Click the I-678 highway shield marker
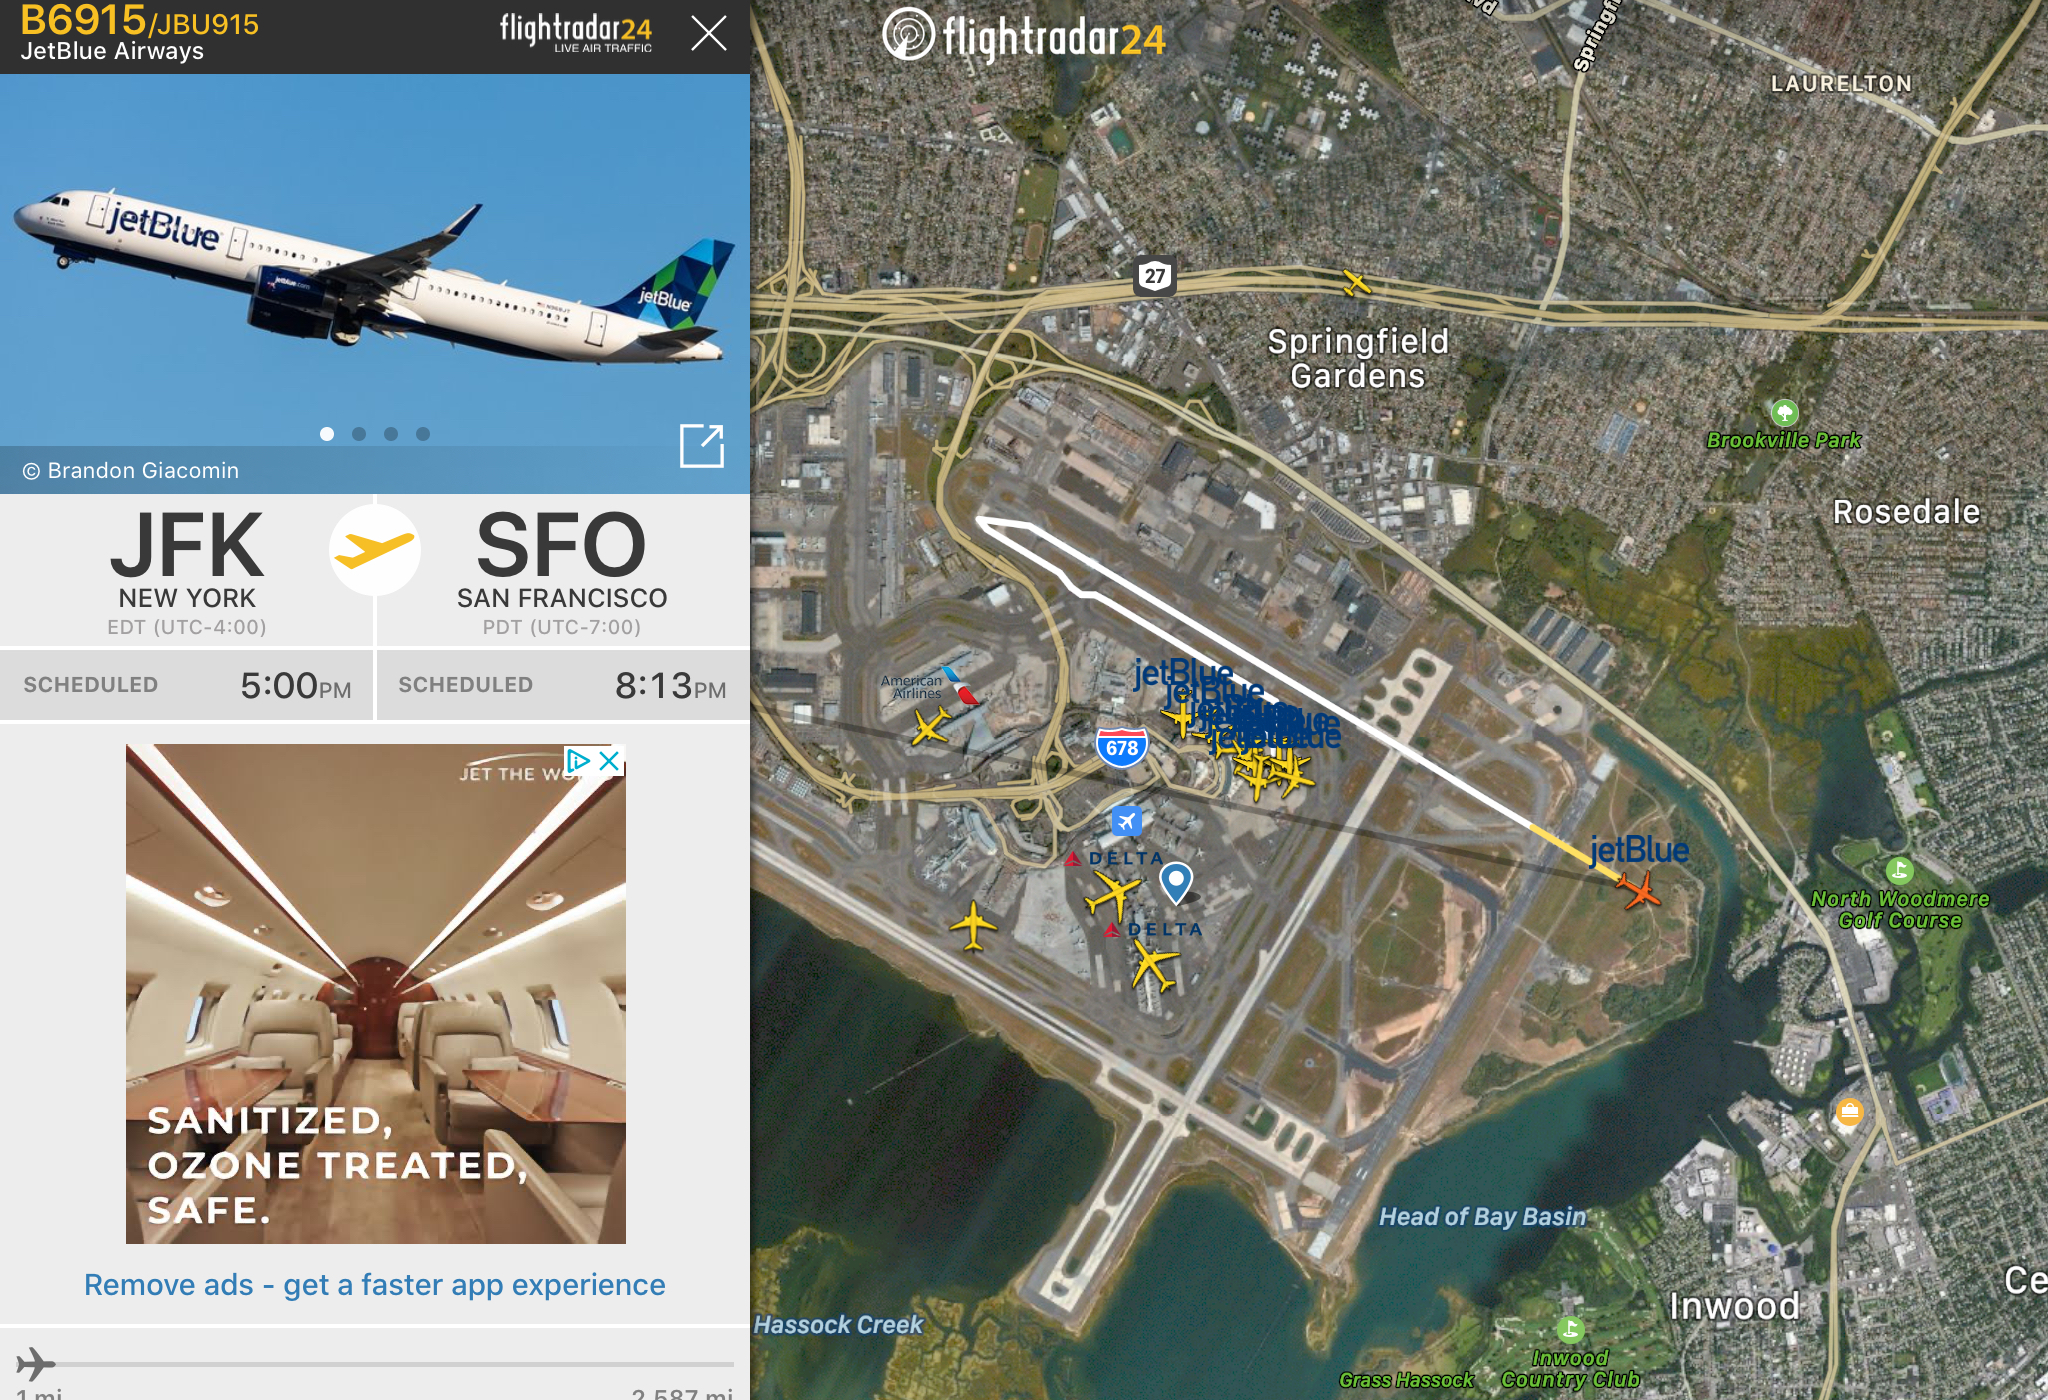The image size is (2048, 1400). coord(1121,747)
